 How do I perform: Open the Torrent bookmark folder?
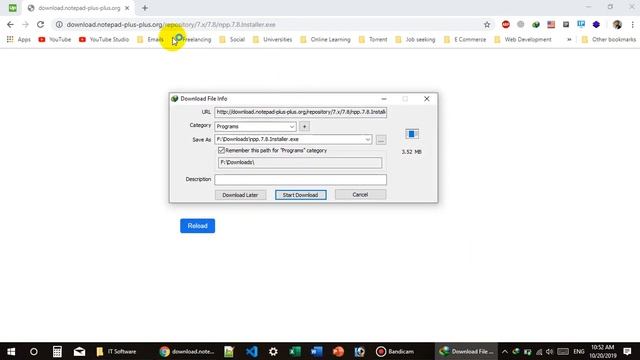pos(373,40)
